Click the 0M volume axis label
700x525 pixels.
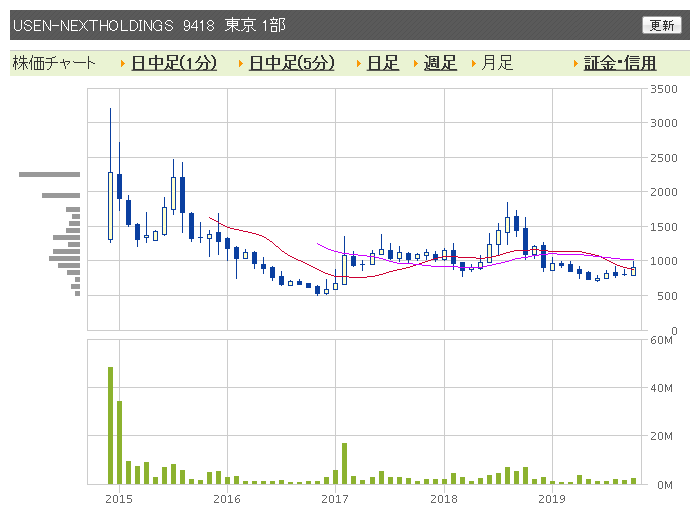(x=665, y=485)
